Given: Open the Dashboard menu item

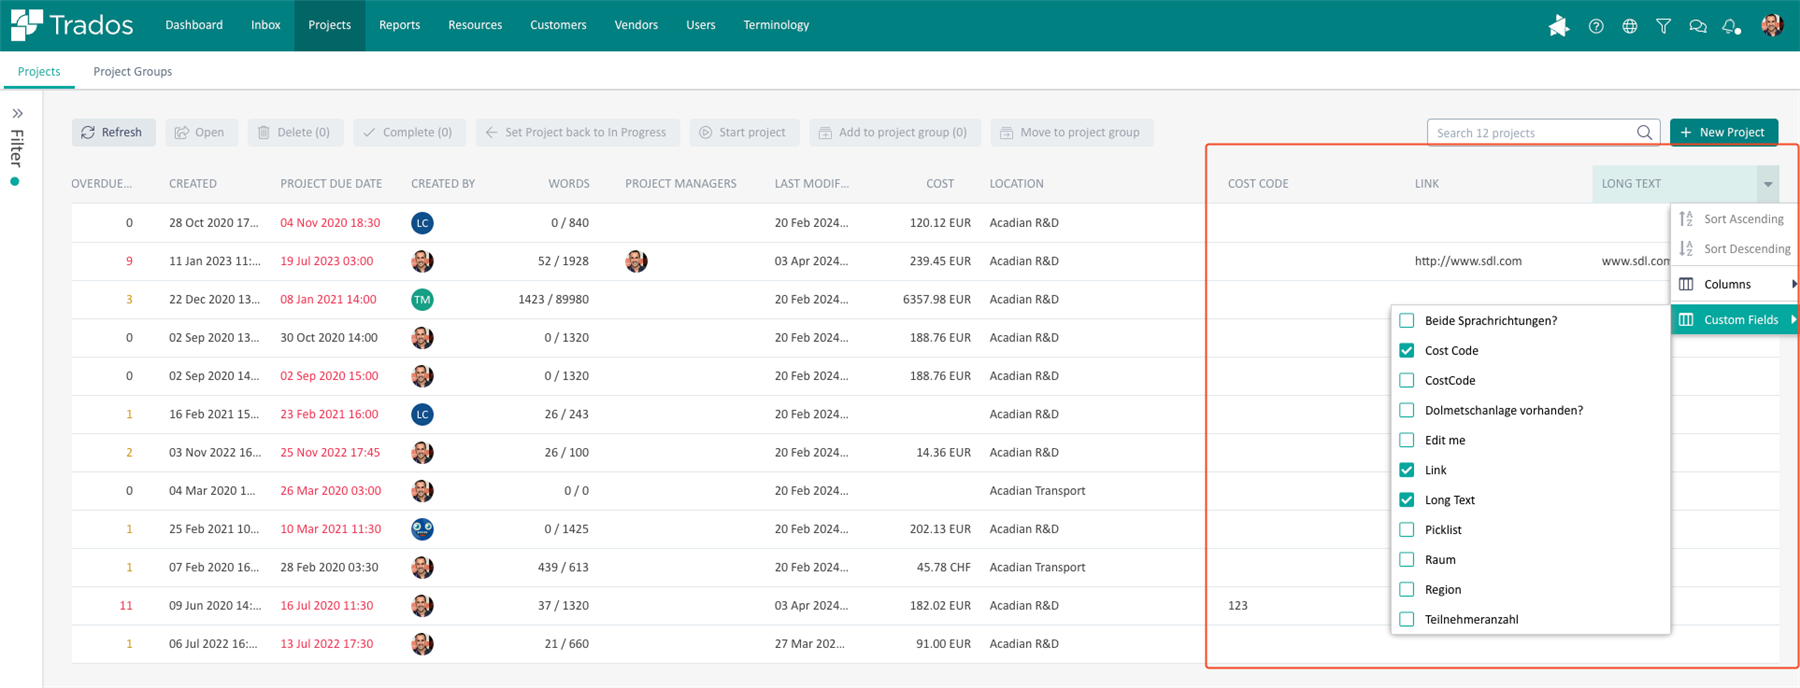Looking at the screenshot, I should pyautogui.click(x=194, y=25).
